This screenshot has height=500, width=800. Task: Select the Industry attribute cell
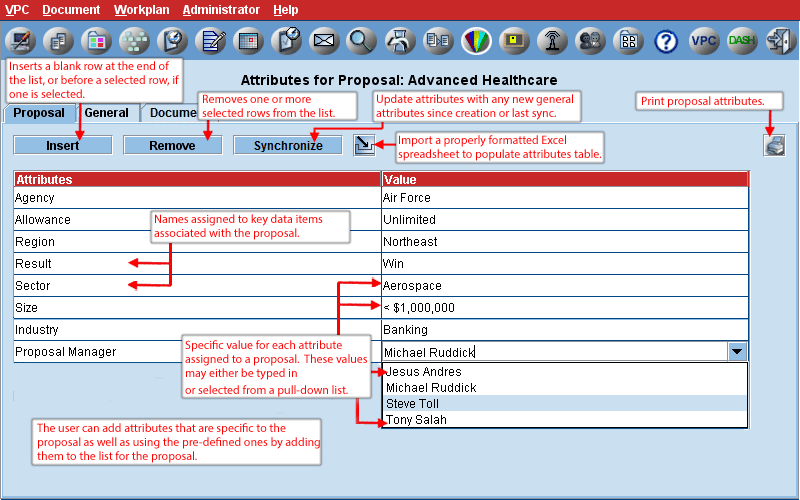(197, 329)
